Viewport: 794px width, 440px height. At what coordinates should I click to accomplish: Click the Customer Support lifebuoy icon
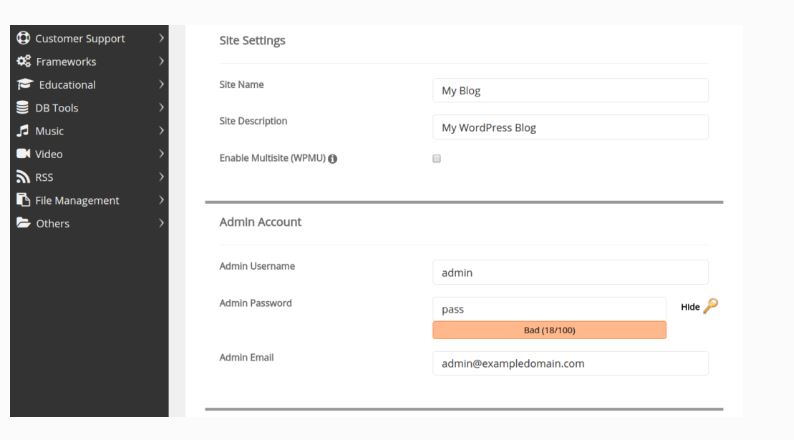point(23,38)
